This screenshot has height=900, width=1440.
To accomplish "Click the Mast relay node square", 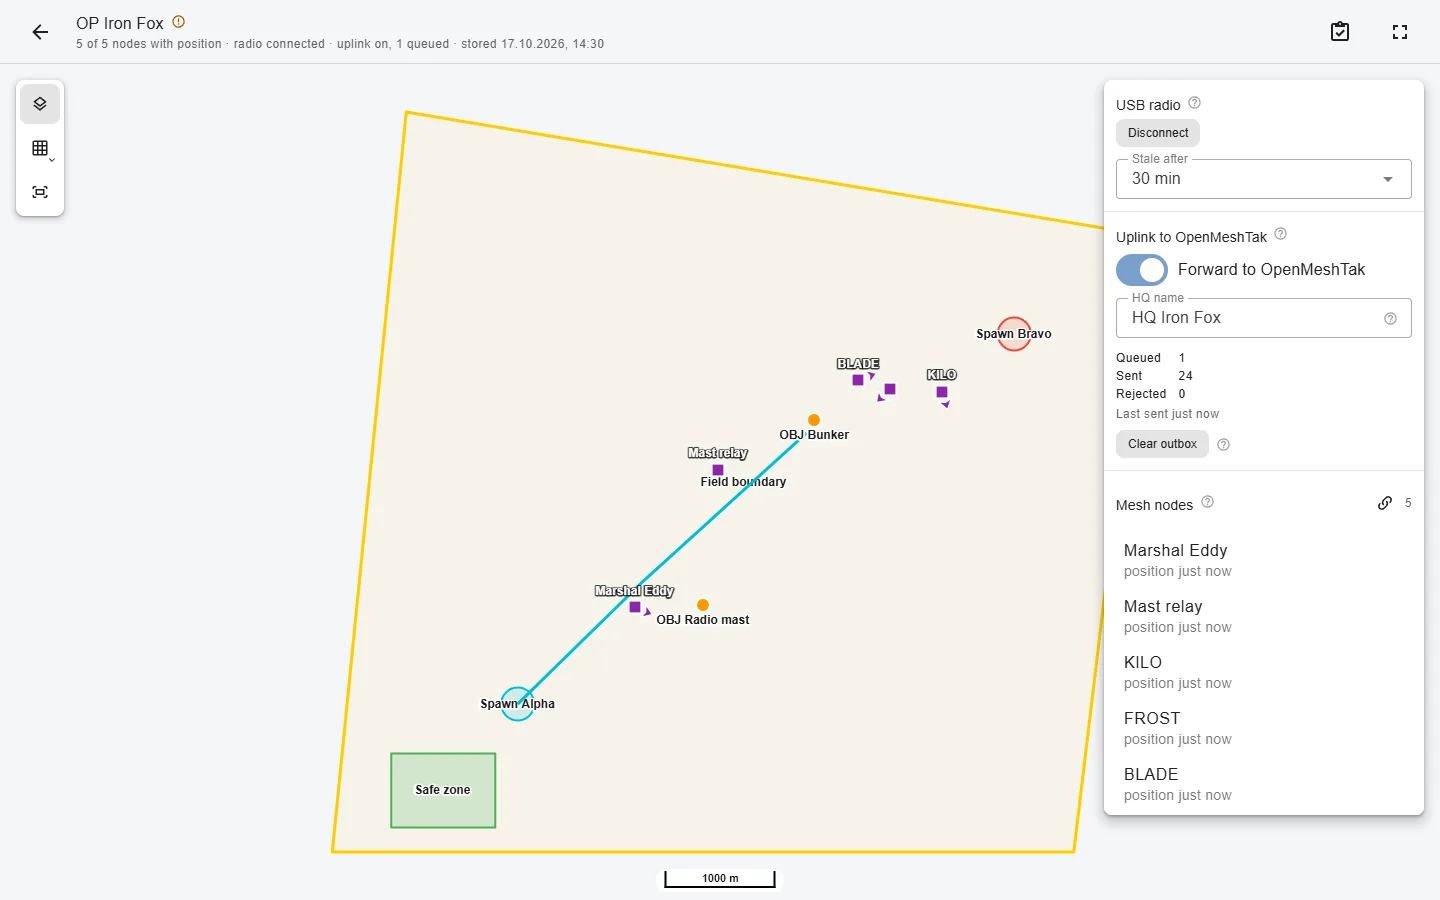I will click(x=718, y=470).
